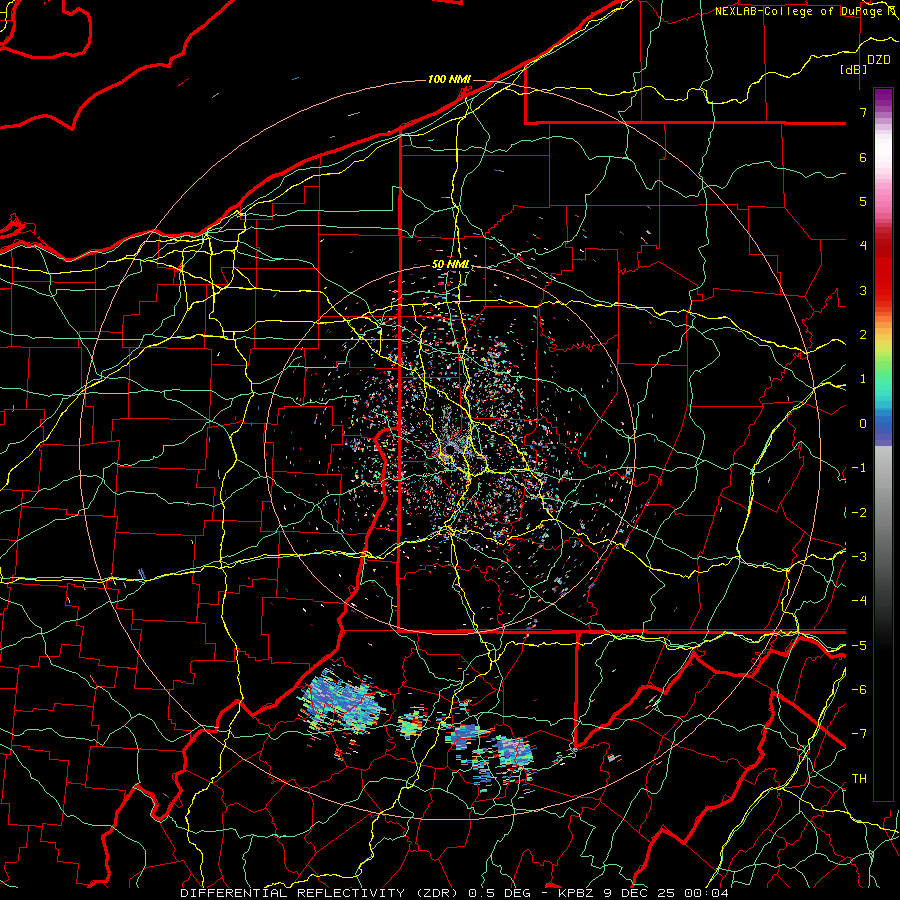Viewport: 900px width, 900px height.
Task: Click the "[dB]" unit label
Action: 854,69
